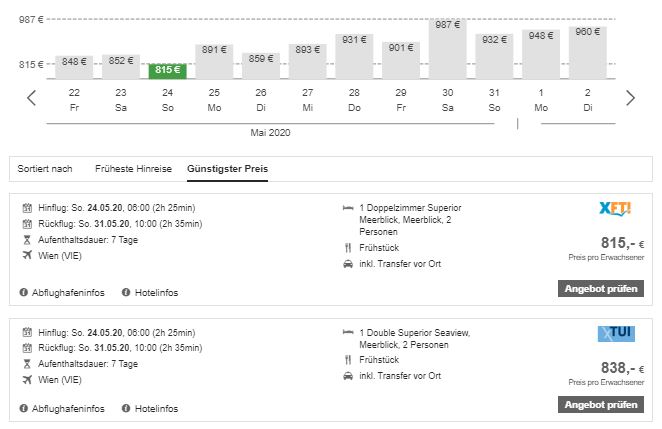Sort by Günstigster Preis
Image resolution: width=662 pixels, height=429 pixels.
pyautogui.click(x=228, y=169)
